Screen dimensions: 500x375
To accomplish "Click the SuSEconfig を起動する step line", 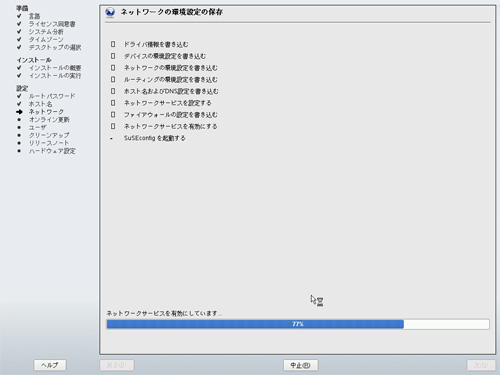I will [x=155, y=138].
